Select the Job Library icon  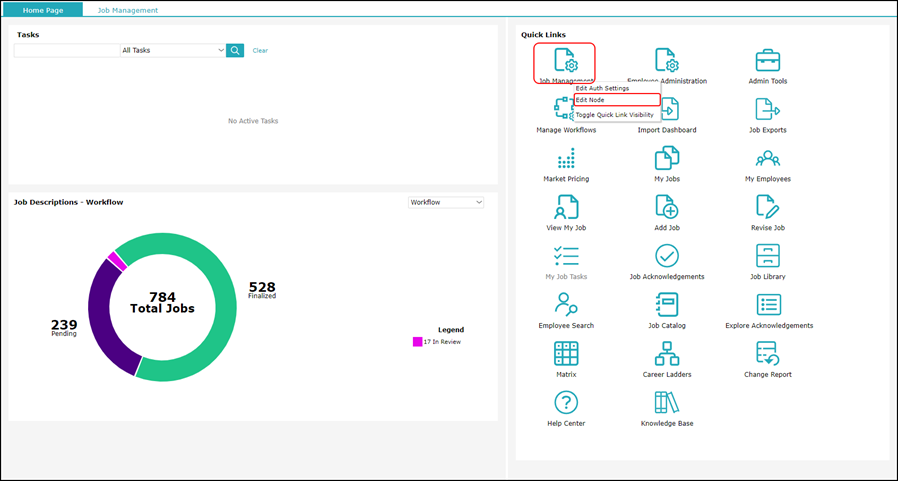767,255
